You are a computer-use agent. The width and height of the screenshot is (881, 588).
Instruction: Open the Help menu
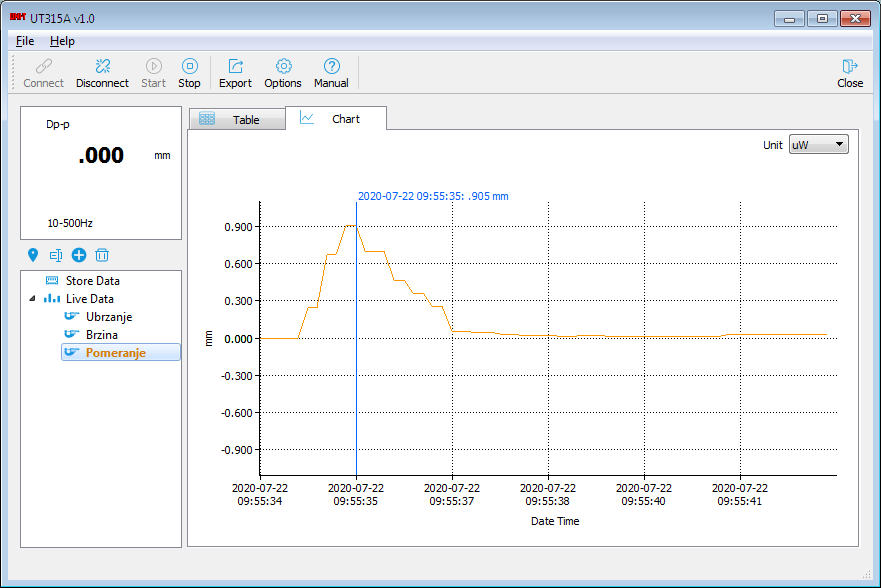point(62,41)
